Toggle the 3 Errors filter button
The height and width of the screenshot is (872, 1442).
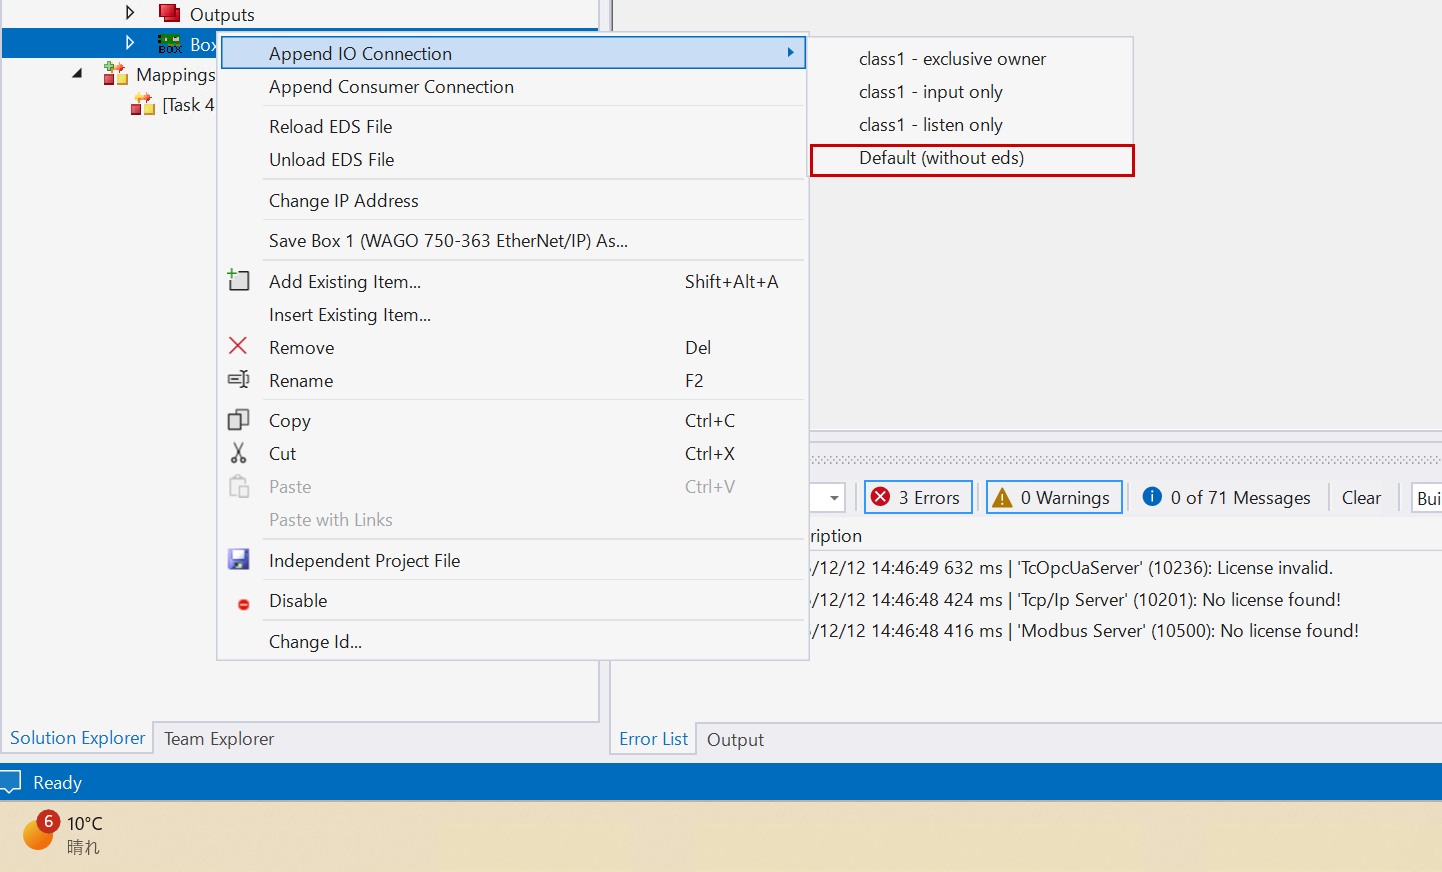pyautogui.click(x=917, y=497)
